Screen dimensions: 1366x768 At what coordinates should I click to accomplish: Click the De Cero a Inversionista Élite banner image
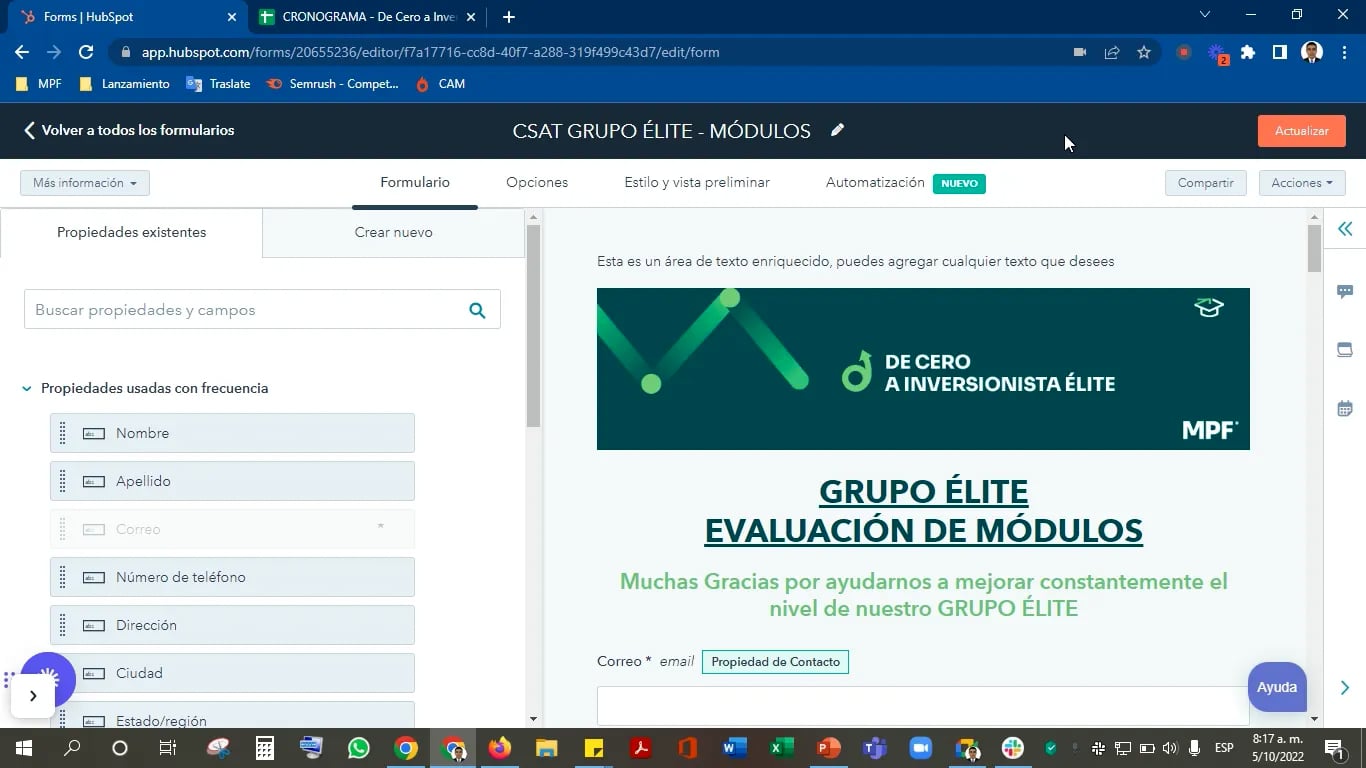coord(923,369)
